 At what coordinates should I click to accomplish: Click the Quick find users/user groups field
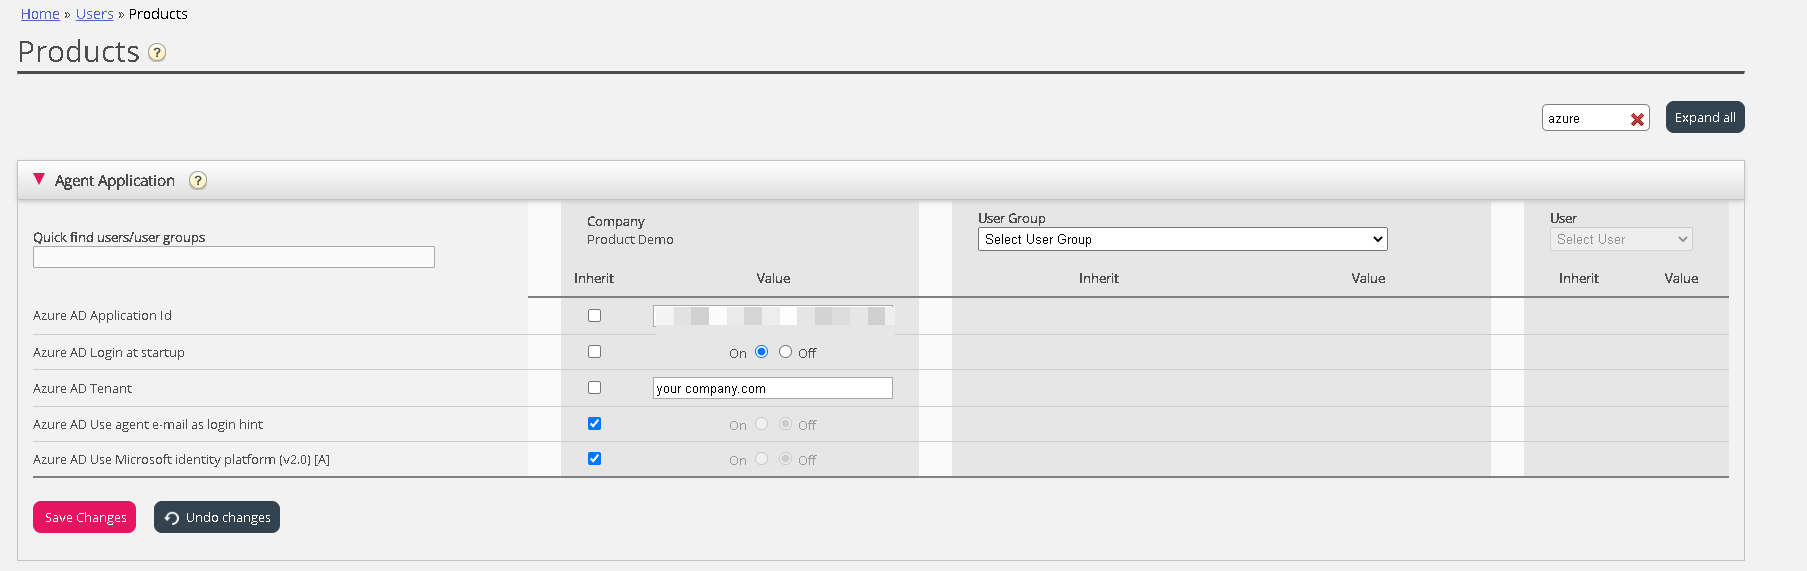[x=234, y=258]
